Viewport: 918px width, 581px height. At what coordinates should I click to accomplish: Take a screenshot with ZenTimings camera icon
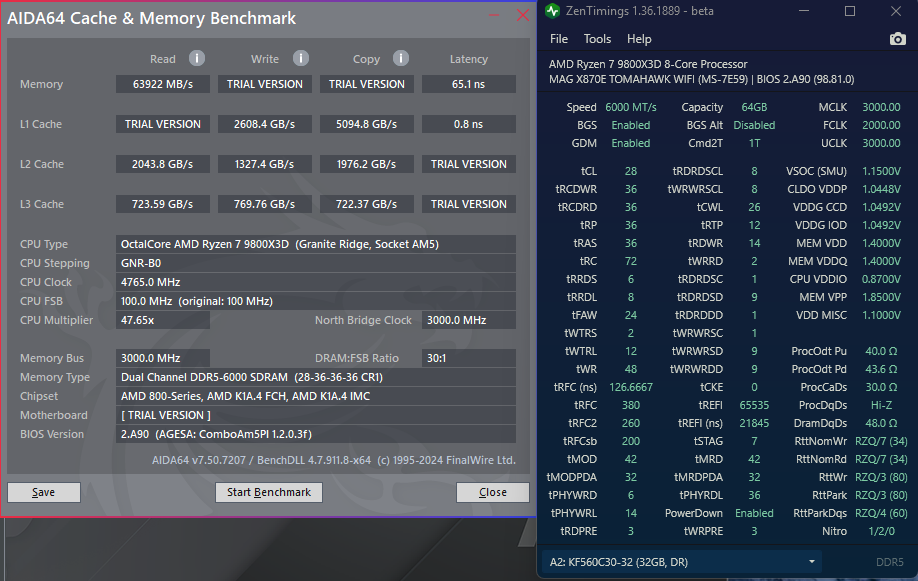897,39
